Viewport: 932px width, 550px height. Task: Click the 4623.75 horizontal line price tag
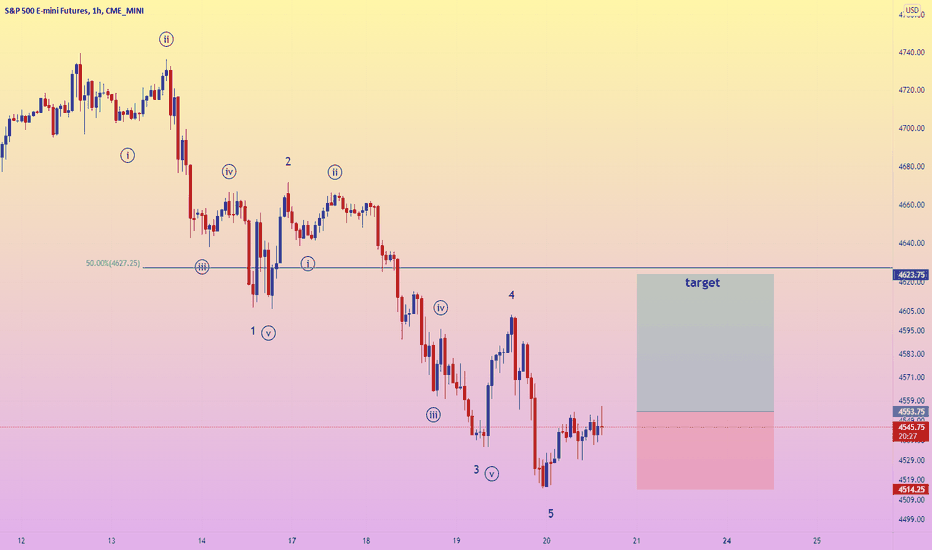910,275
